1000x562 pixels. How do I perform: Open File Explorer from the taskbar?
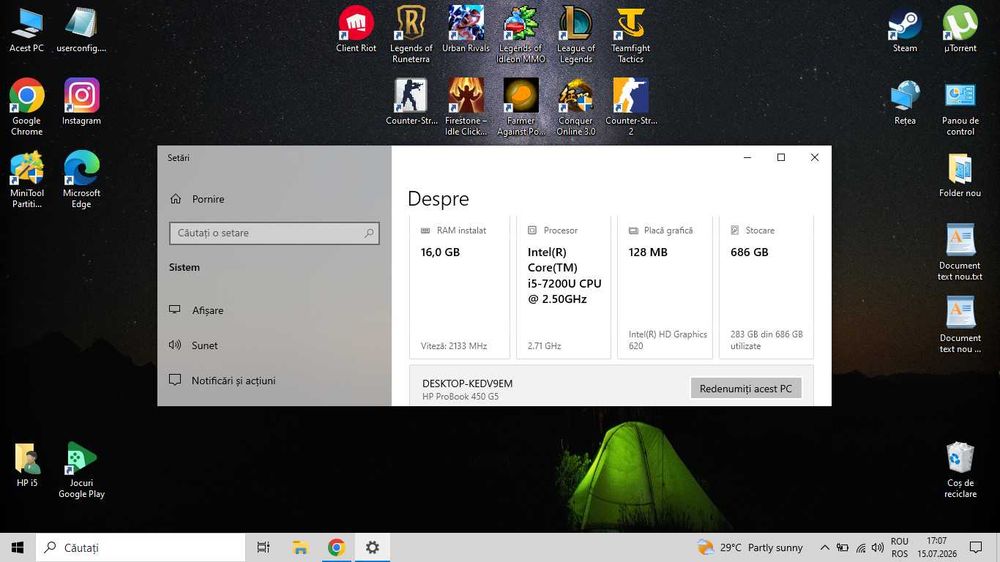(300, 547)
